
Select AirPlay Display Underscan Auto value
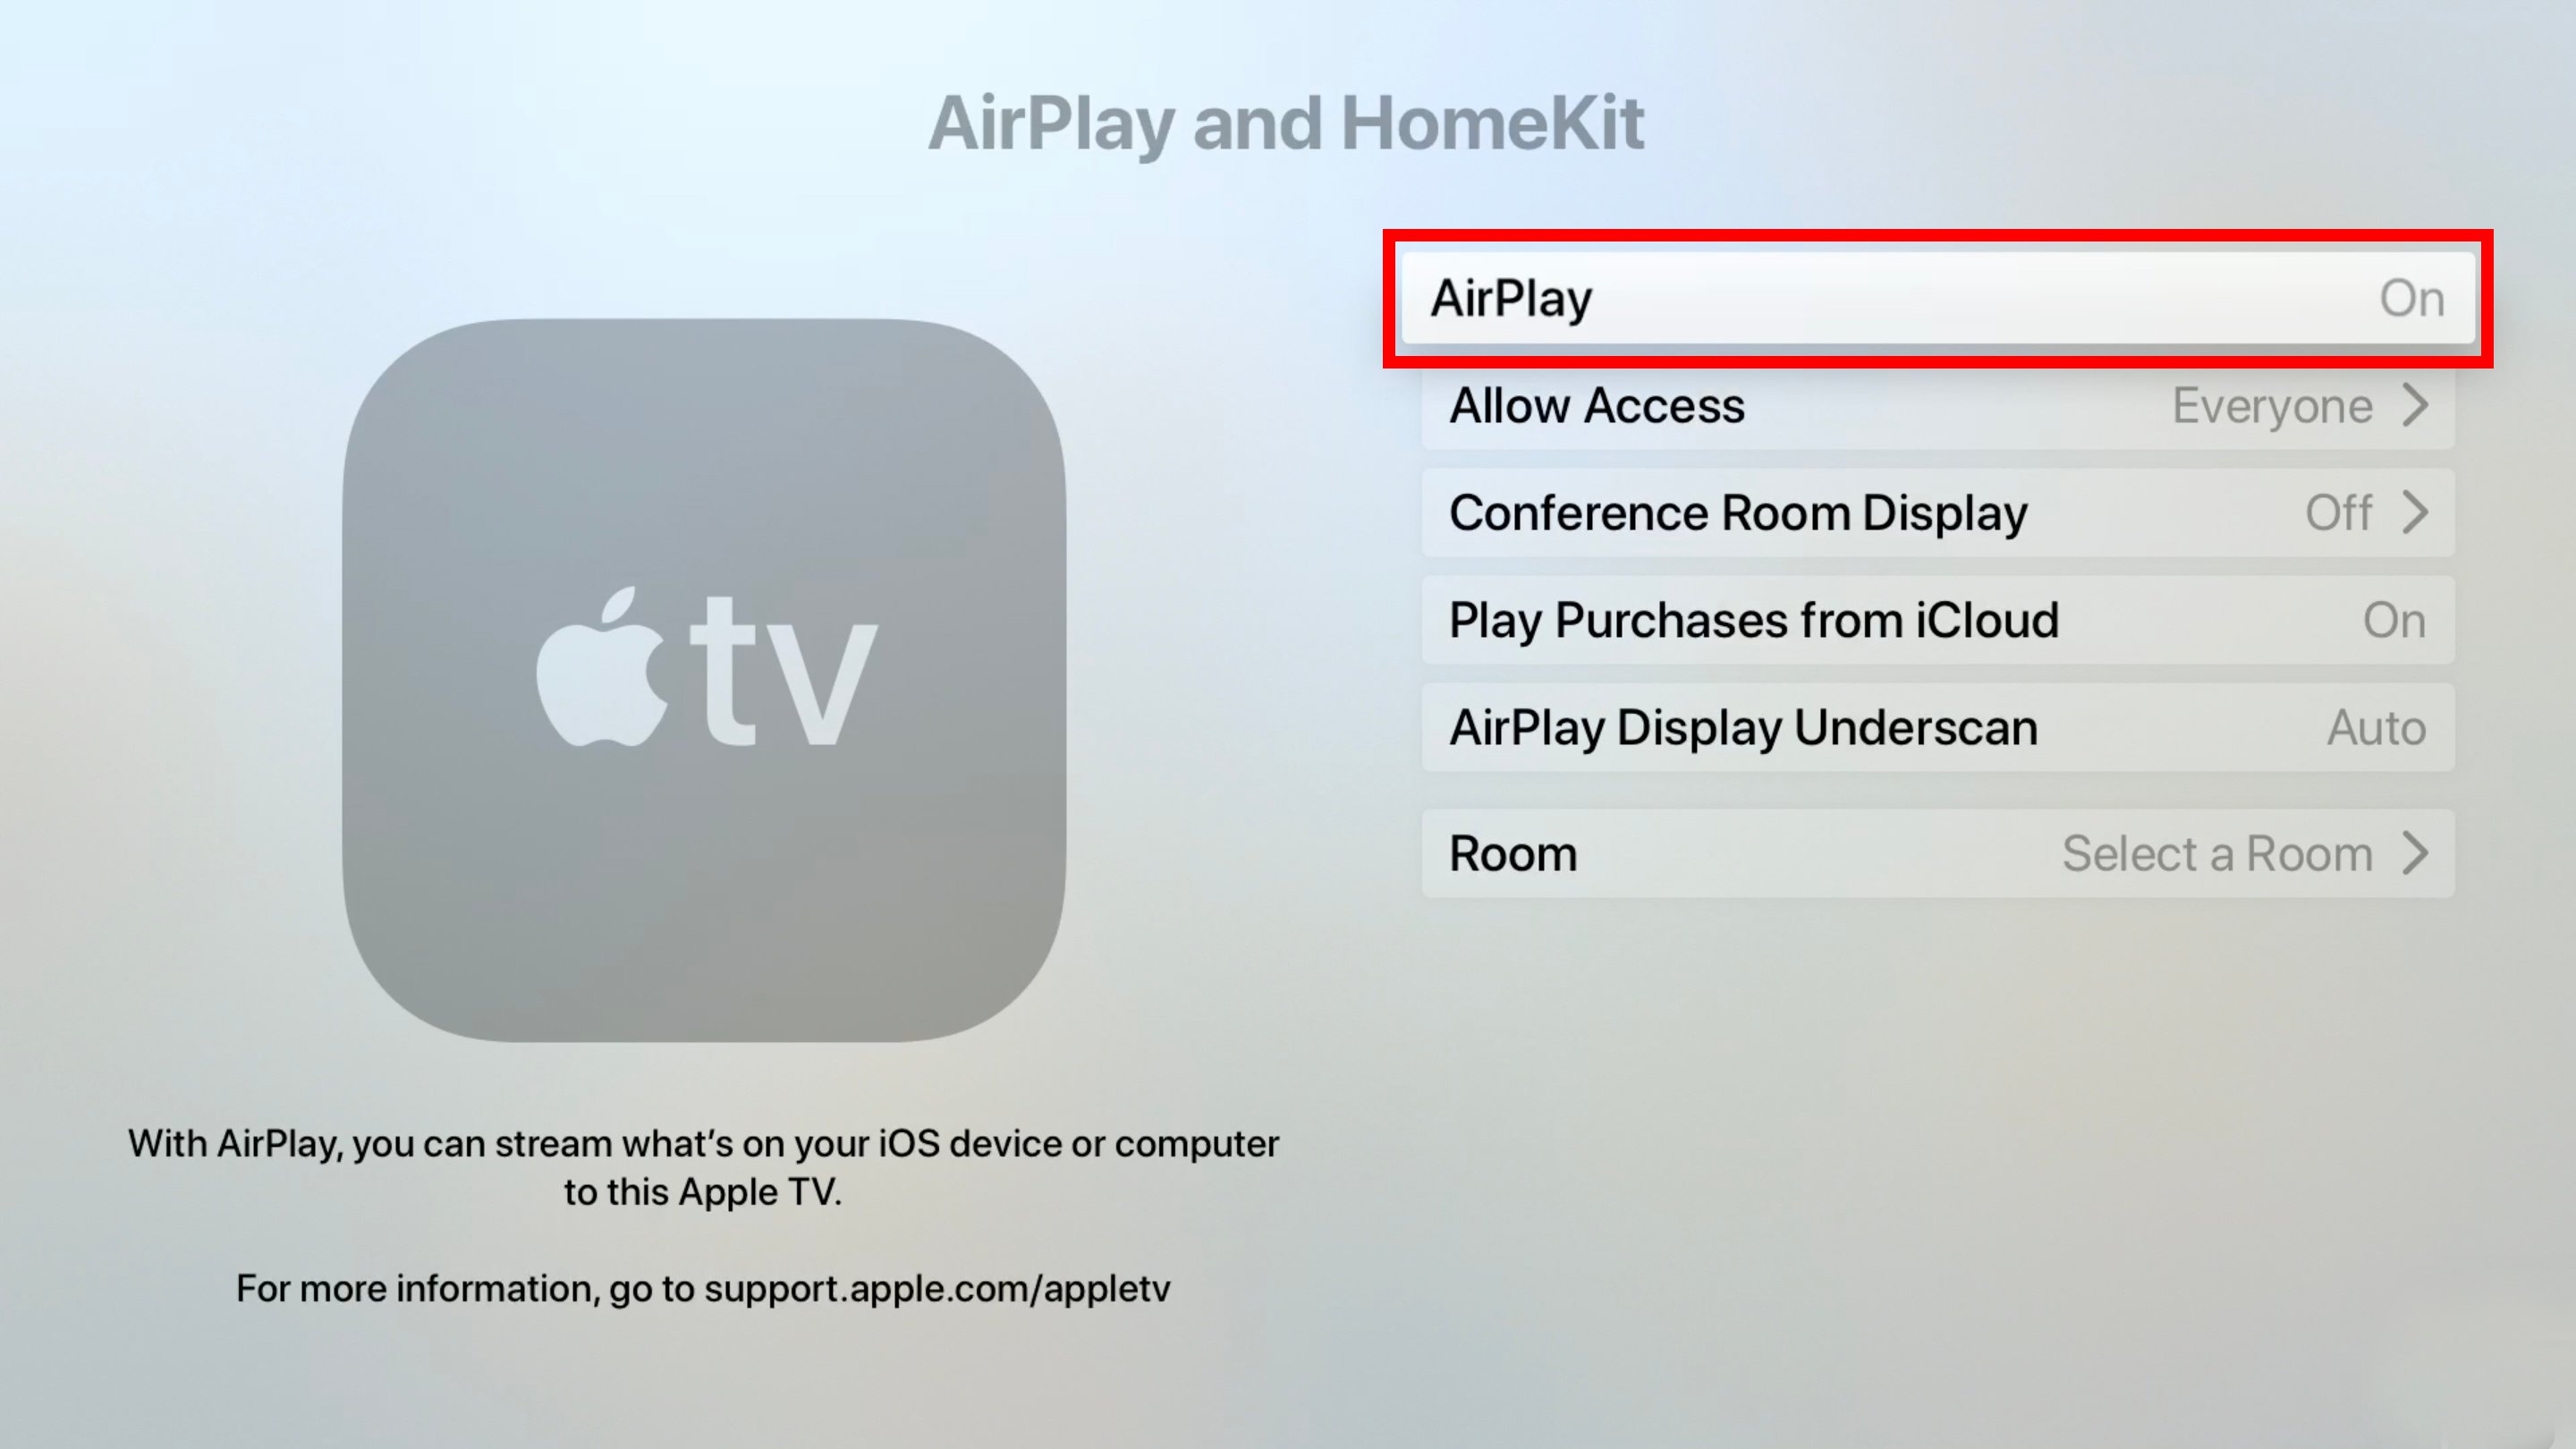pos(2379,725)
